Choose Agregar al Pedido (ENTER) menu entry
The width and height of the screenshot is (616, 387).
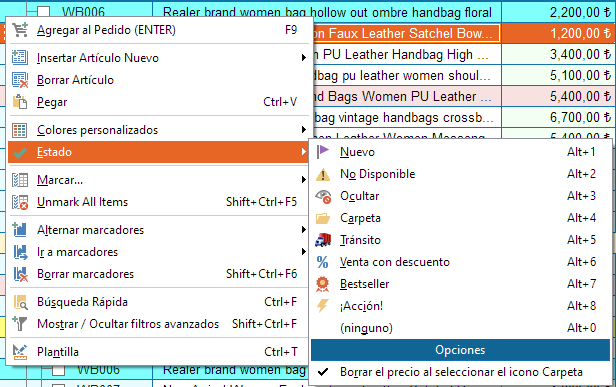[158, 30]
